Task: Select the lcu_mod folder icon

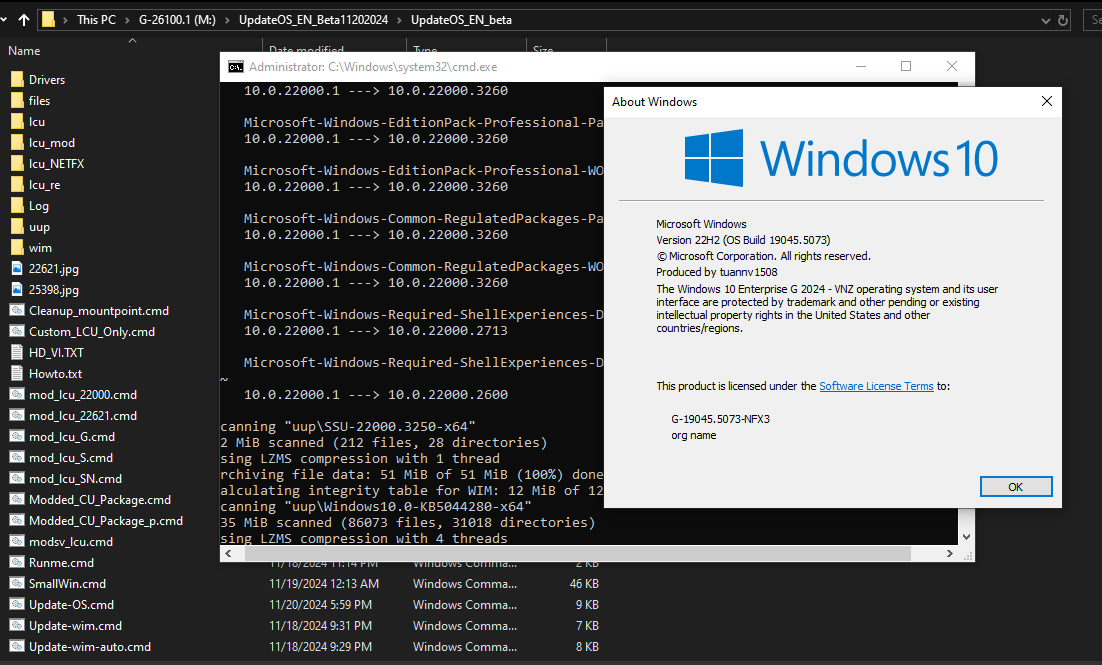Action: point(18,143)
